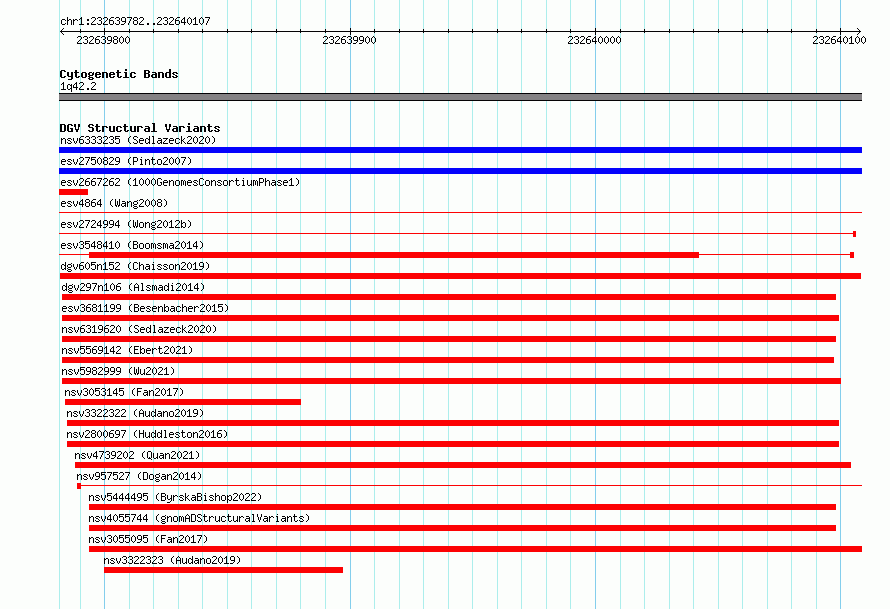Open variant nsv5982999 (Wu2021) label
The width and height of the screenshot is (890, 609).
coord(118,371)
